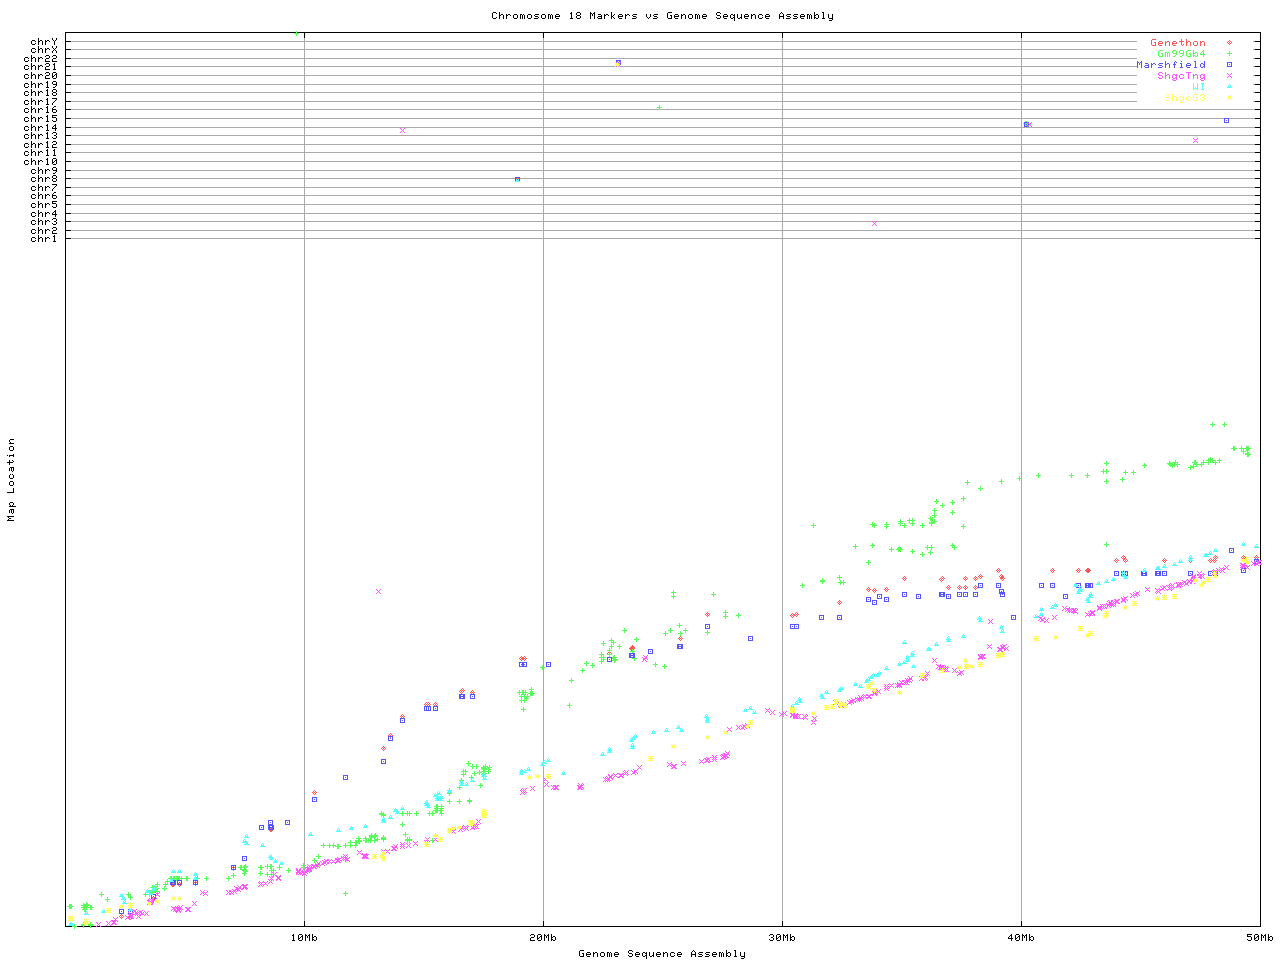This screenshot has height=960, width=1280.
Task: Click the chart title about Chromosome 18 Markers
Action: (662, 16)
